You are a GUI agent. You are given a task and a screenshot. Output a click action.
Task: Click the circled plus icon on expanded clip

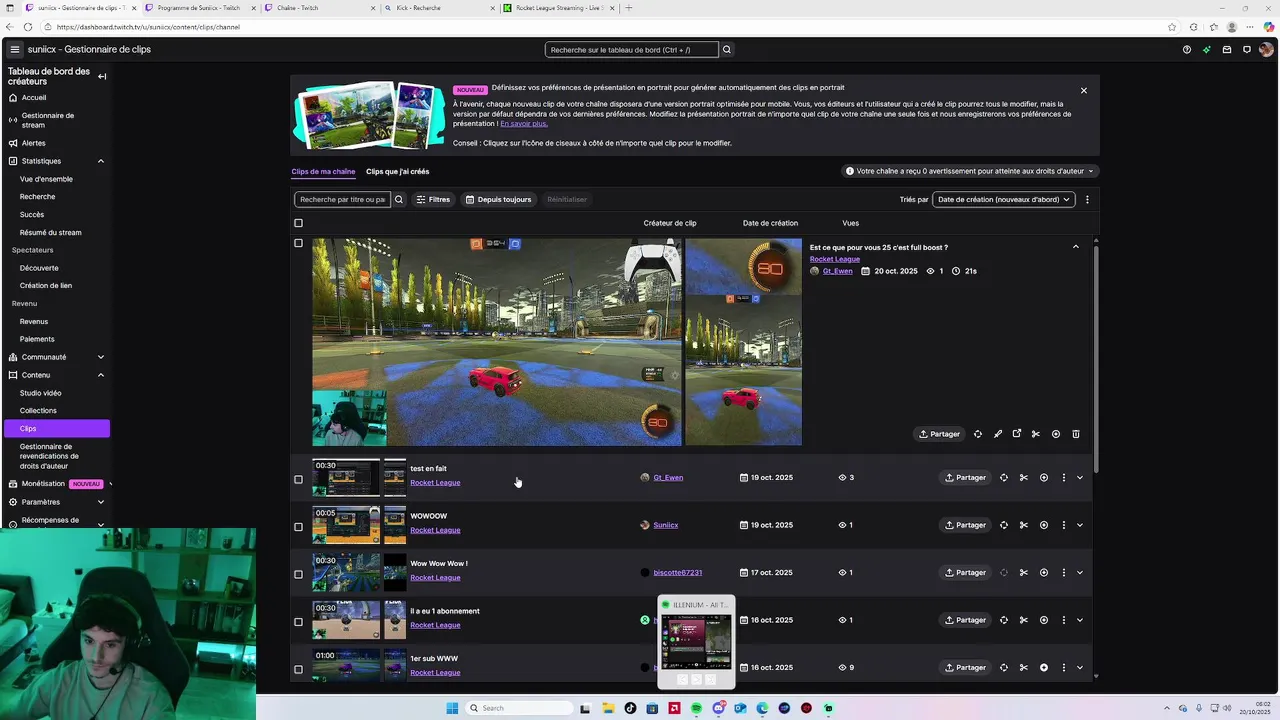(1056, 434)
